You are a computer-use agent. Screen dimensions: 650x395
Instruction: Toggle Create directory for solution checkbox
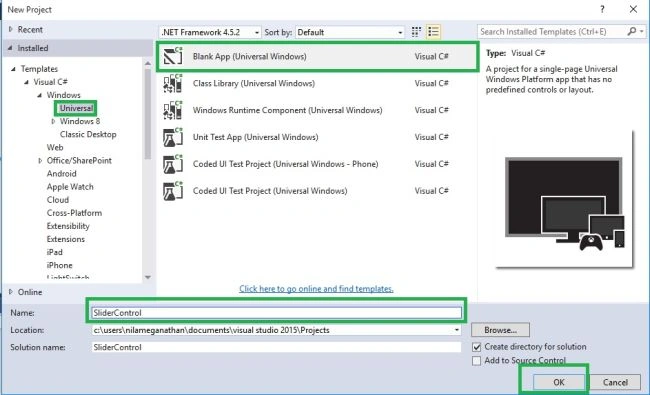477,347
